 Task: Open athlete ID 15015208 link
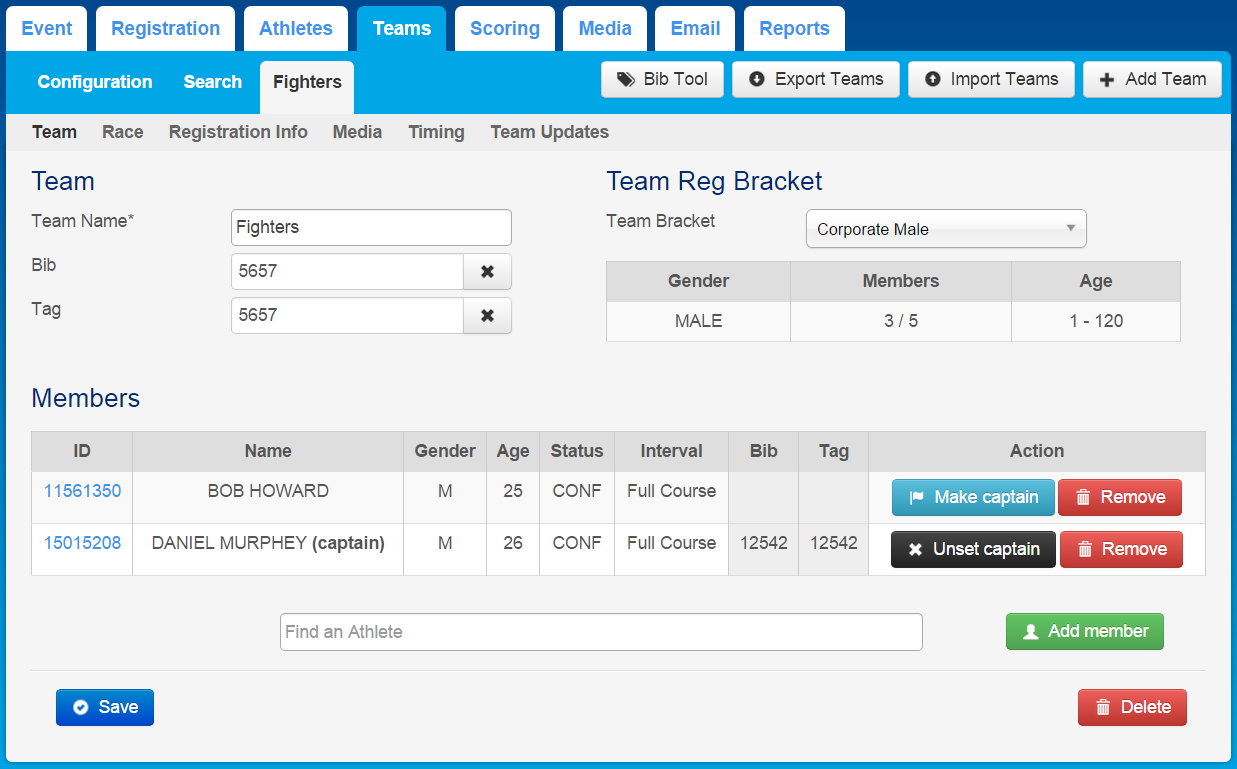[82, 543]
